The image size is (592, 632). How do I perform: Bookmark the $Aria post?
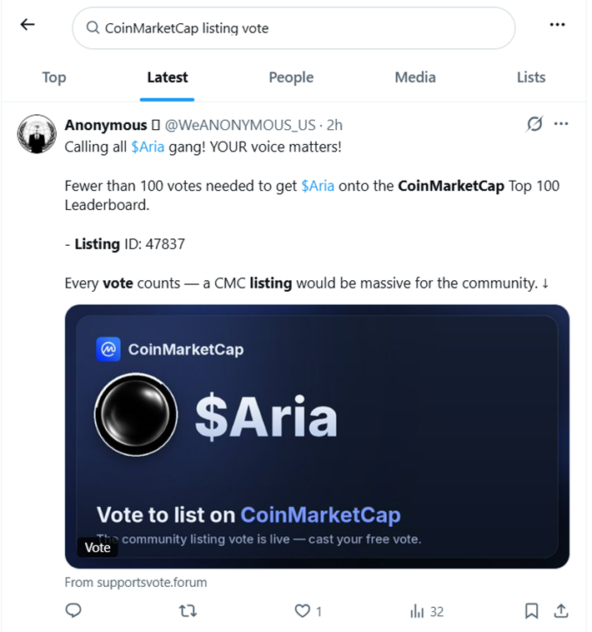coord(532,611)
